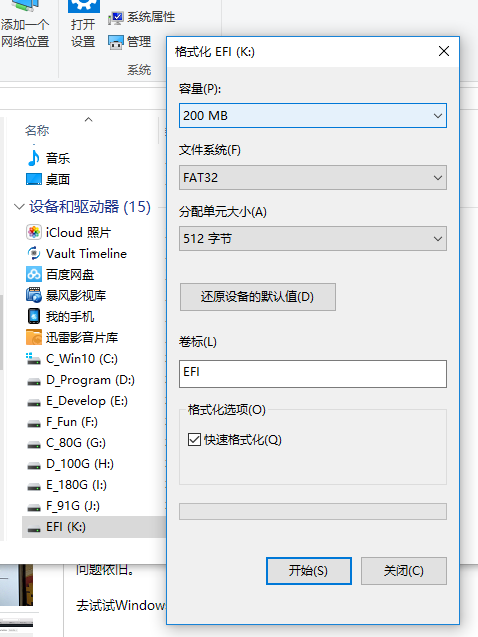Select the EFI (K:) drive item

pyautogui.click(x=94, y=527)
